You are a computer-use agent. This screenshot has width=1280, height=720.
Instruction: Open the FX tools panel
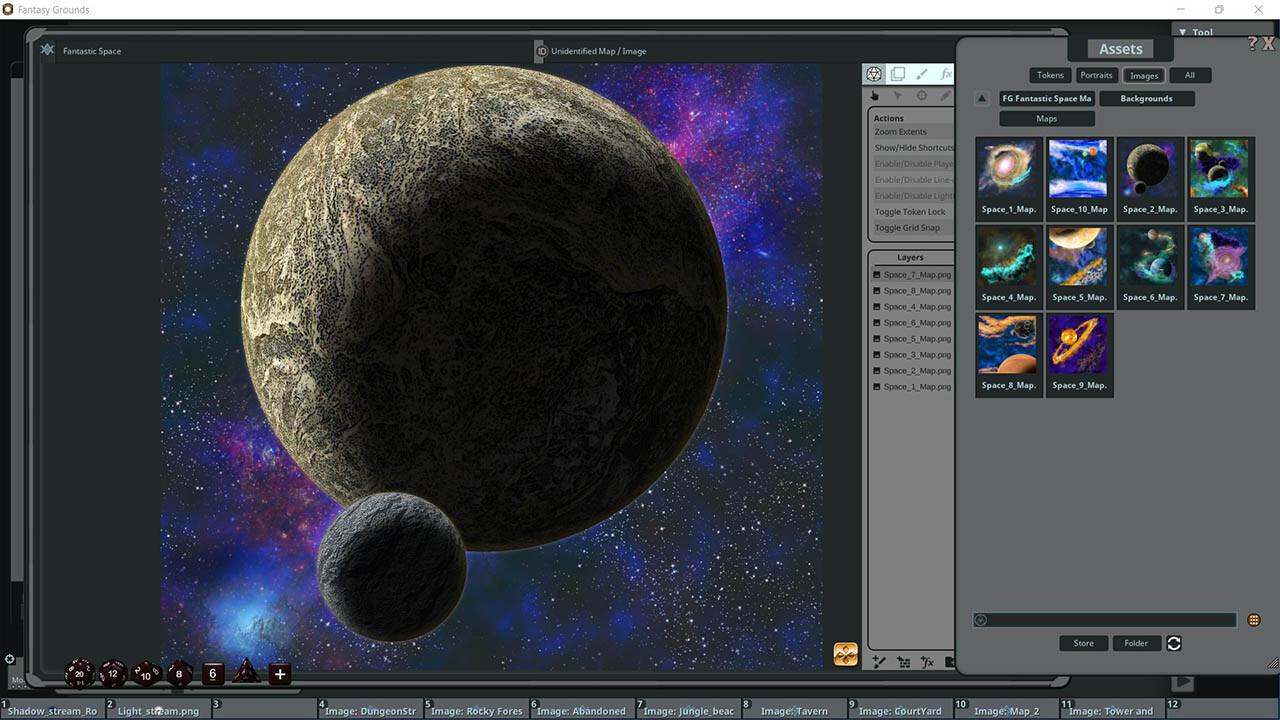(946, 73)
